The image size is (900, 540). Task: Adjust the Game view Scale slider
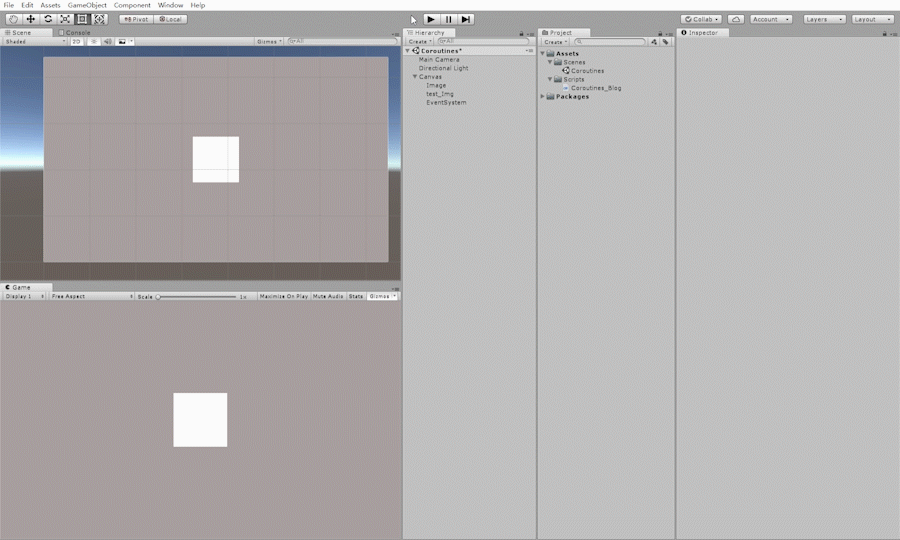coord(197,297)
